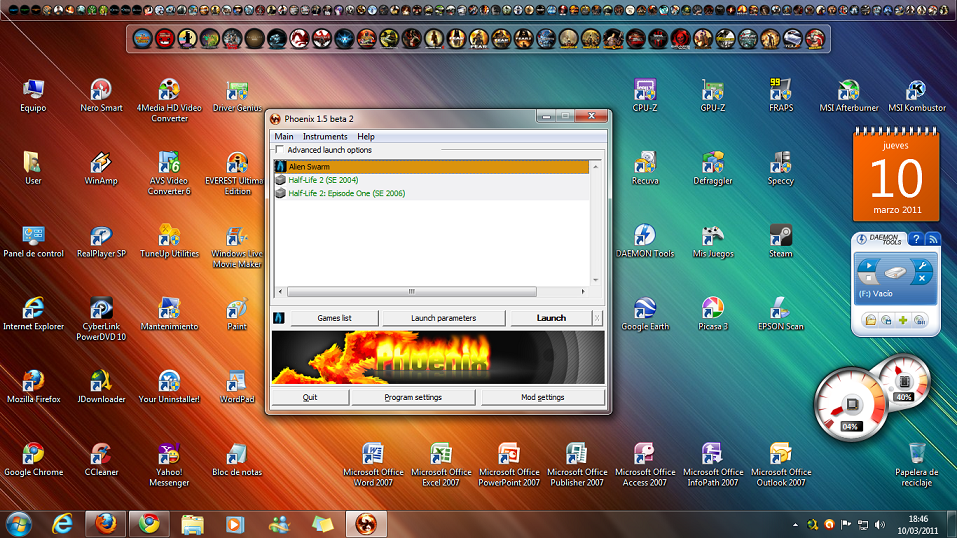Click the Speccy desktop icon
Screen dimensions: 957x538
click(781, 168)
